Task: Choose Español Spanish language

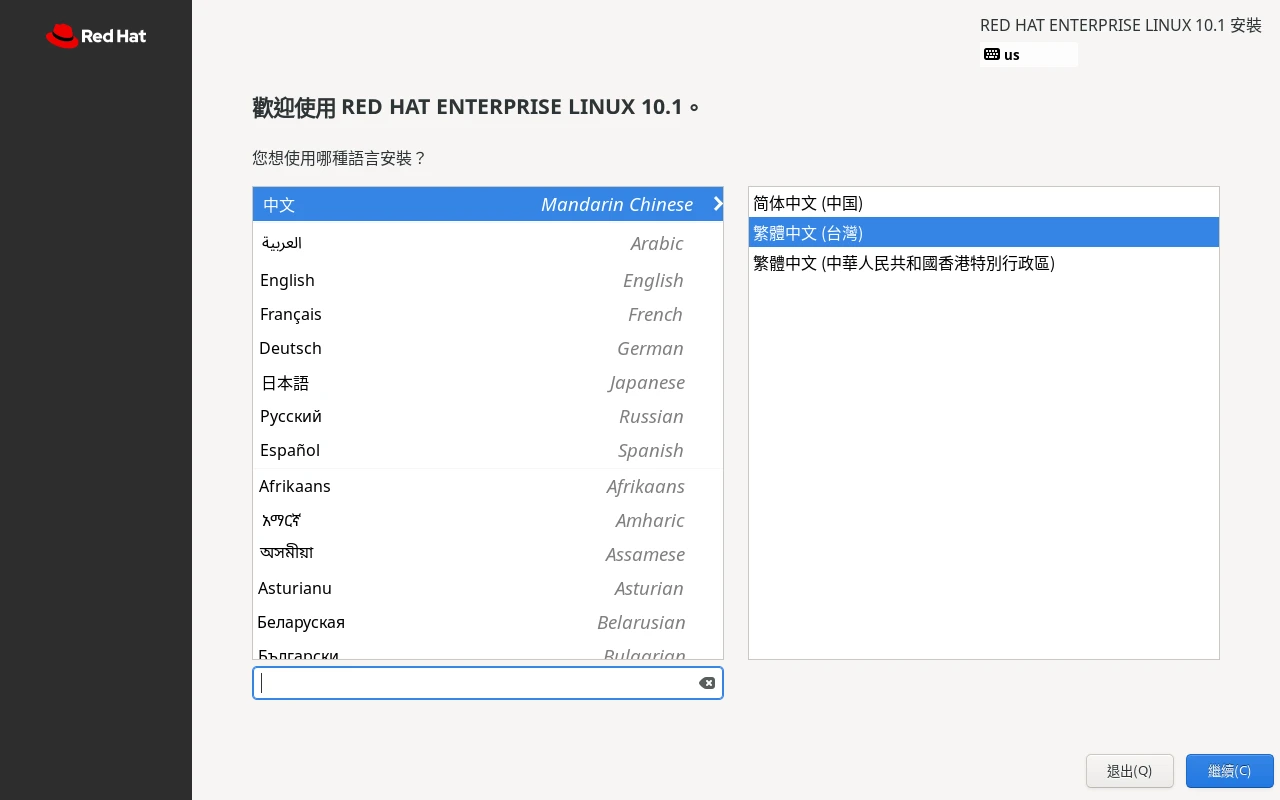Action: (x=400, y=450)
